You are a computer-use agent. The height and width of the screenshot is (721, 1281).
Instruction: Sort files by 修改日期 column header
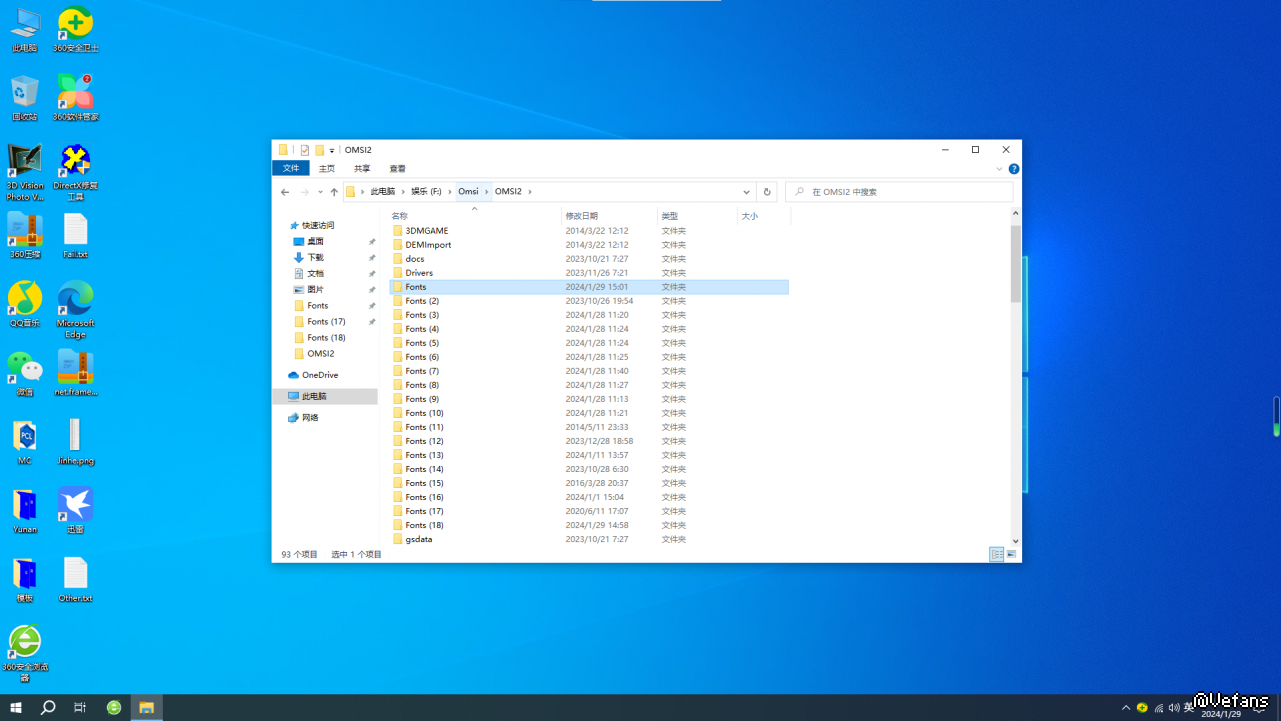pyautogui.click(x=582, y=216)
